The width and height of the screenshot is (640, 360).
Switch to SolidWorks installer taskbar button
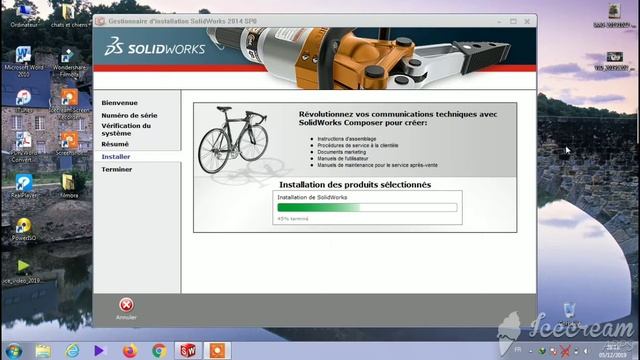(188, 351)
